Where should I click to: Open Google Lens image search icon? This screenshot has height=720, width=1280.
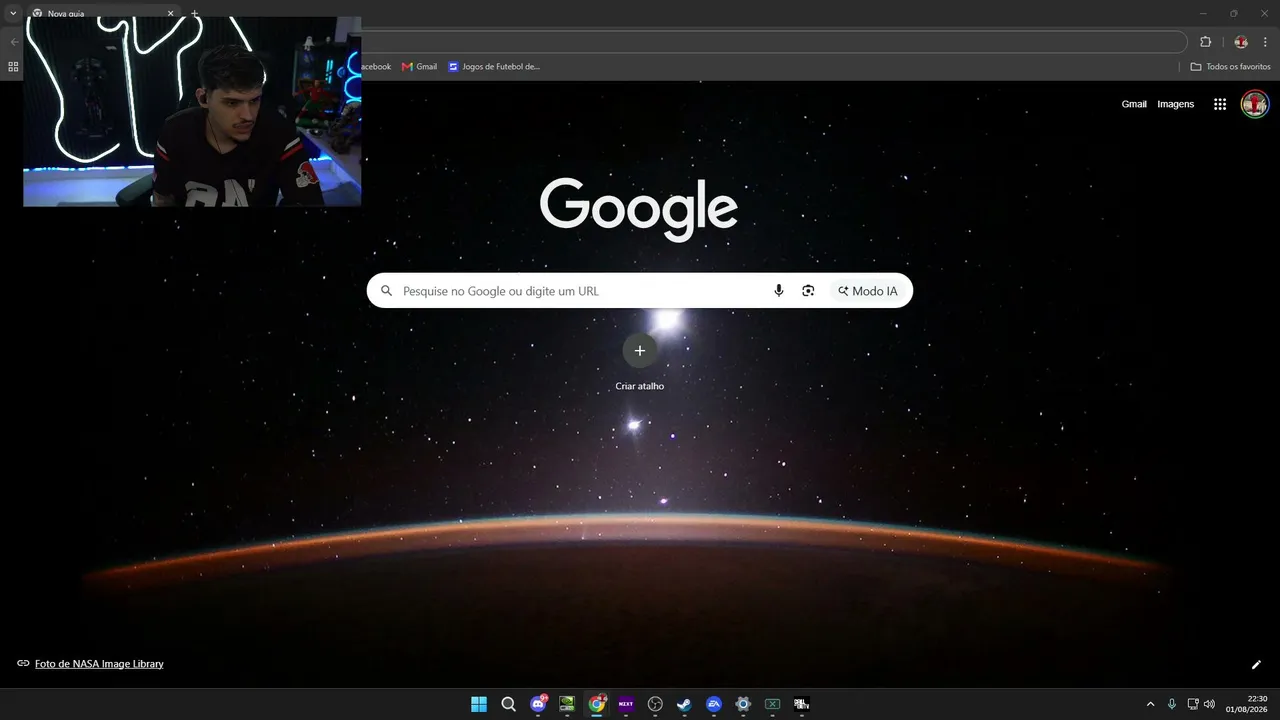(808, 291)
